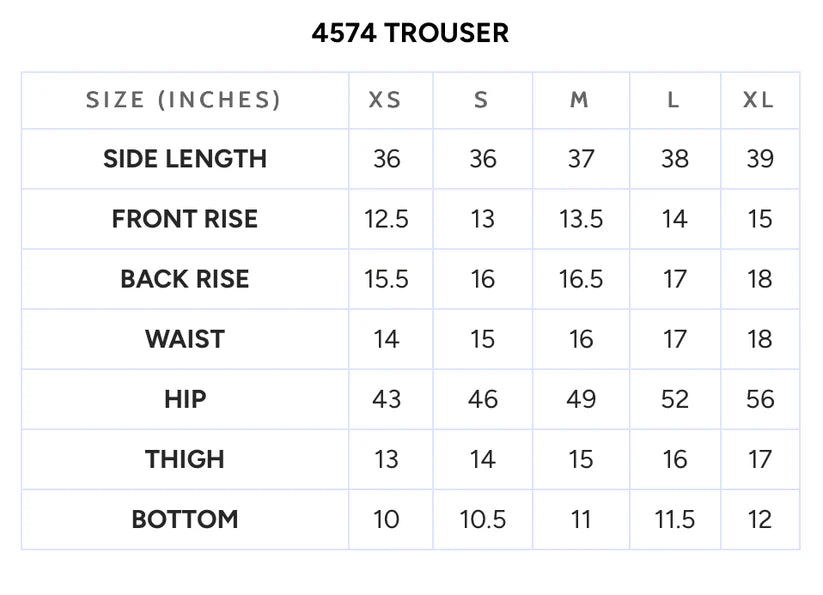Viewport: 823px width, 595px height.
Task: Select the M back rise value 16.5
Action: coord(581,279)
